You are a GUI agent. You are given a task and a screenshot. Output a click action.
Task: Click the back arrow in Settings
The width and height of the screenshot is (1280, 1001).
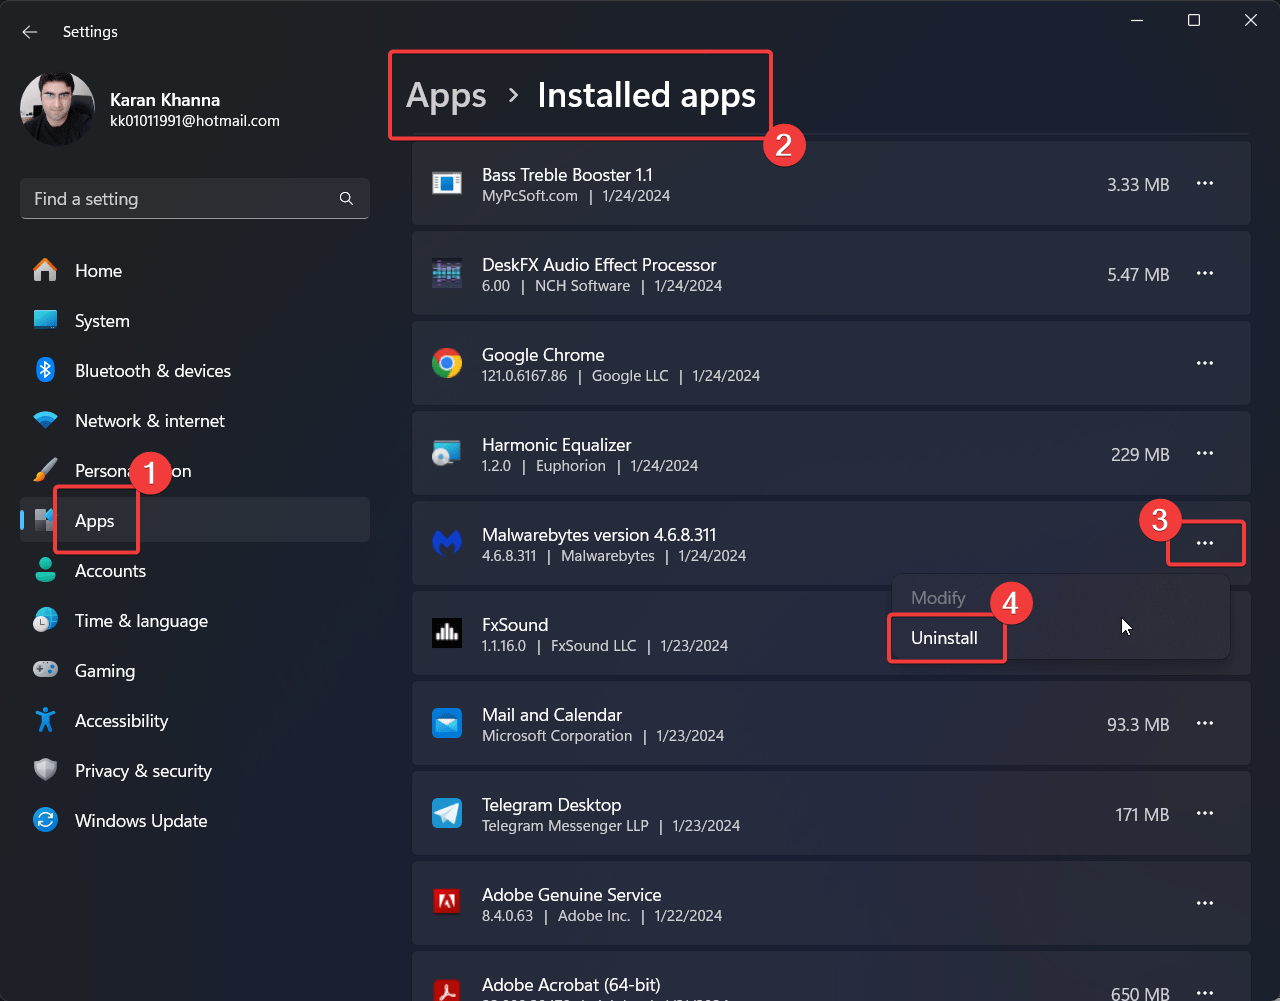tap(30, 32)
